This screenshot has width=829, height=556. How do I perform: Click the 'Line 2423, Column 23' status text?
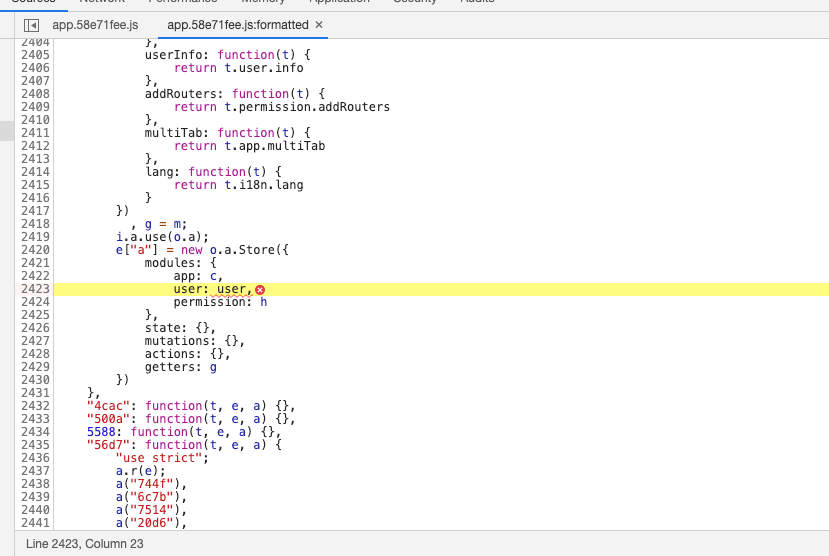(85, 544)
